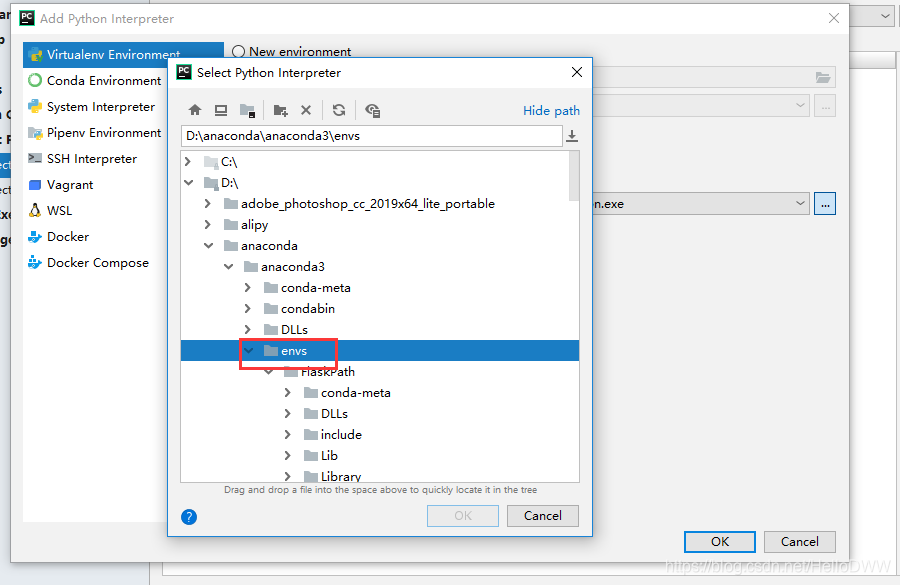The width and height of the screenshot is (900, 585).
Task: Click the file tree vertical scrollbar
Action: 574,176
